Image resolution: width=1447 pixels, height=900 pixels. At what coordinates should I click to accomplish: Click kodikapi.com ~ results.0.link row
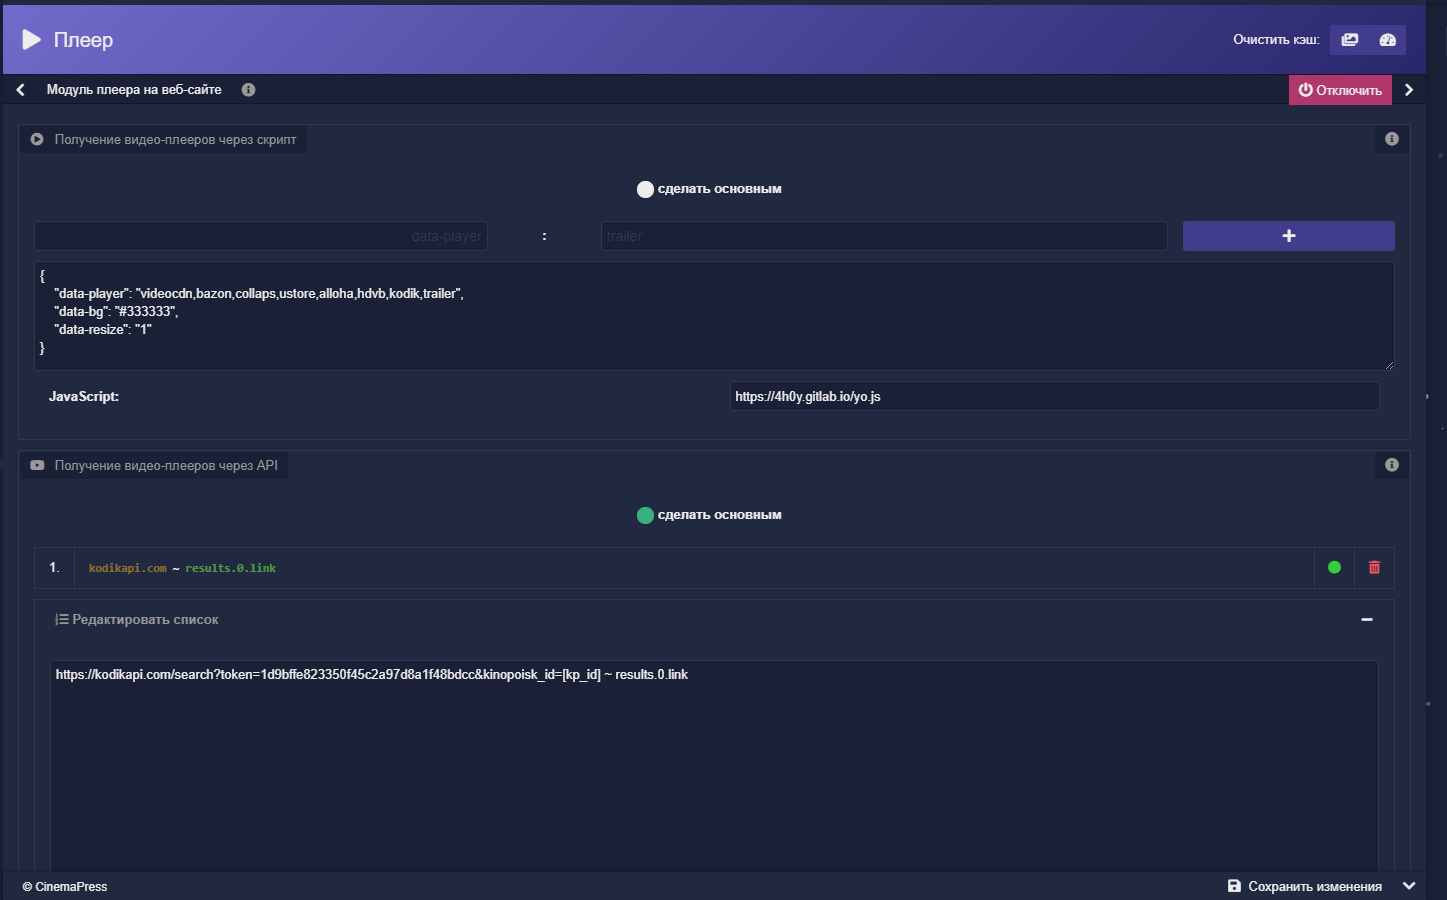pyautogui.click(x=694, y=568)
